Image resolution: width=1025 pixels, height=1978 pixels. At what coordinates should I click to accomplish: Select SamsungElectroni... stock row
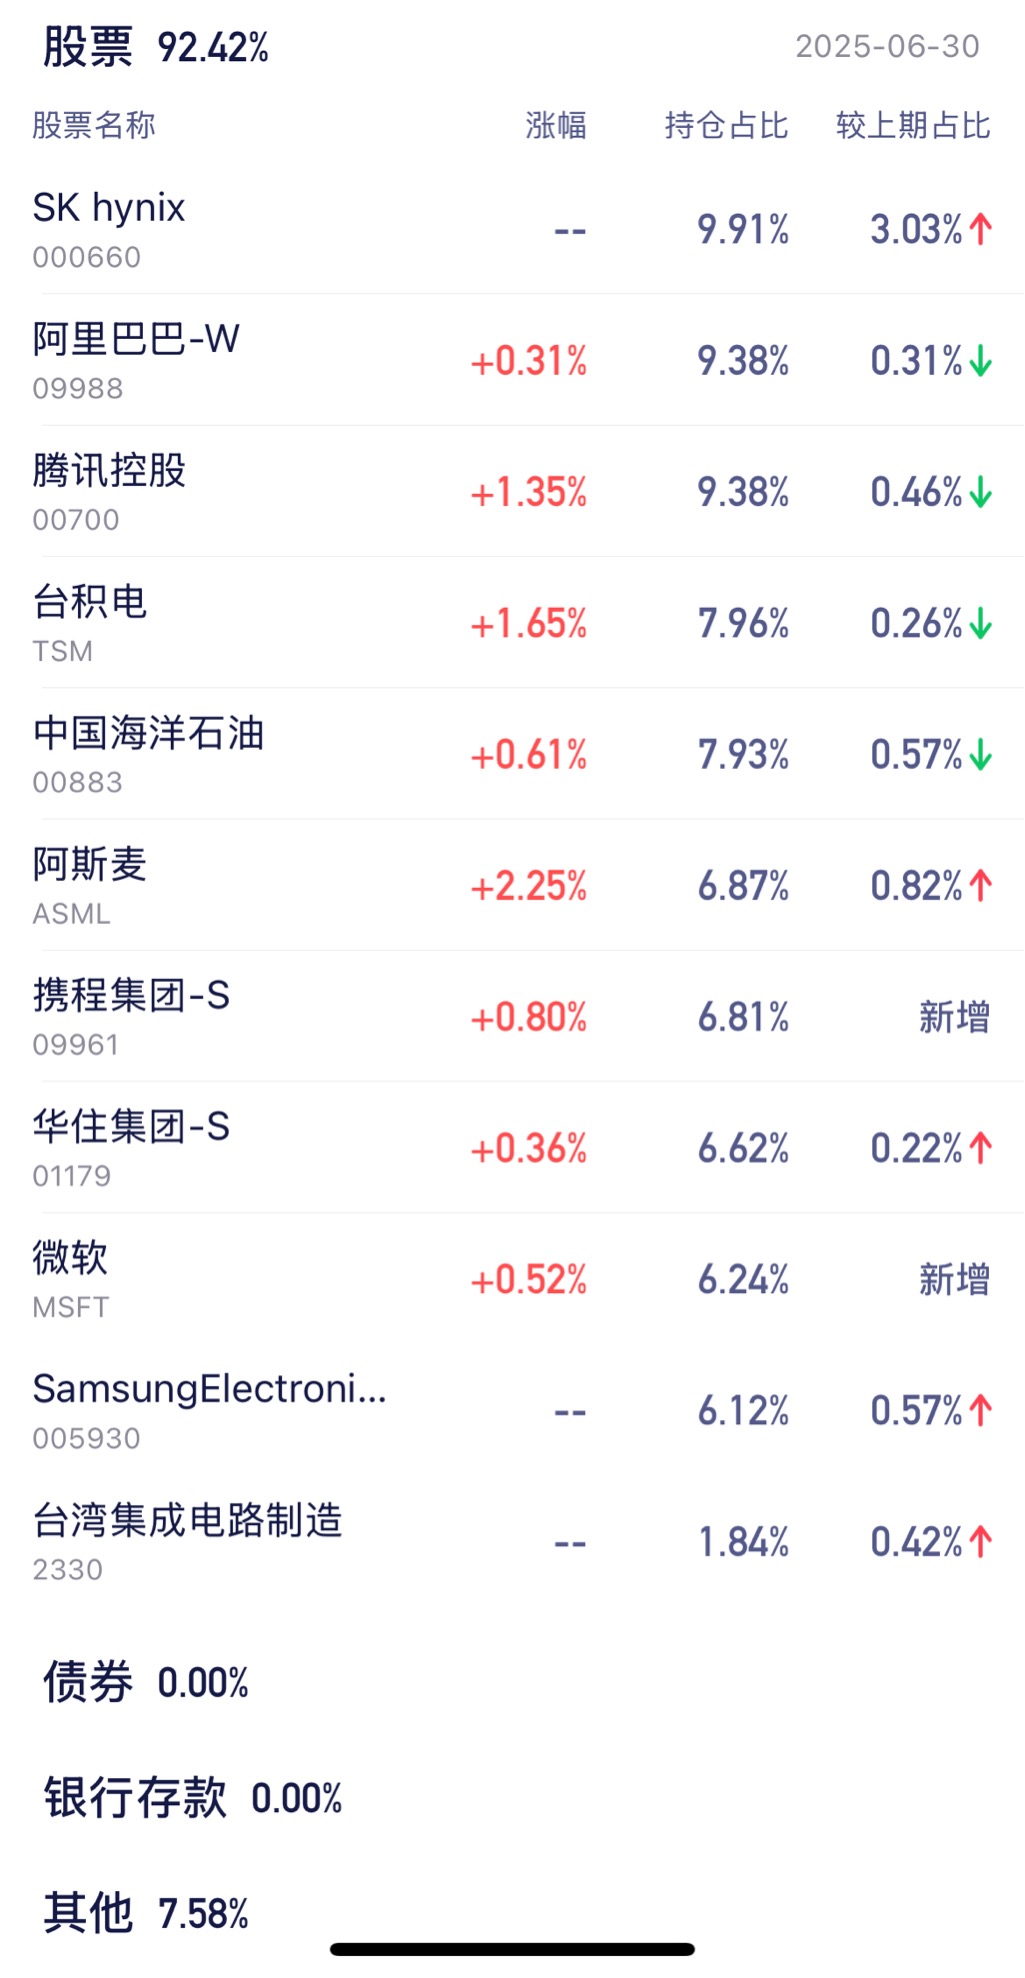click(x=512, y=1410)
